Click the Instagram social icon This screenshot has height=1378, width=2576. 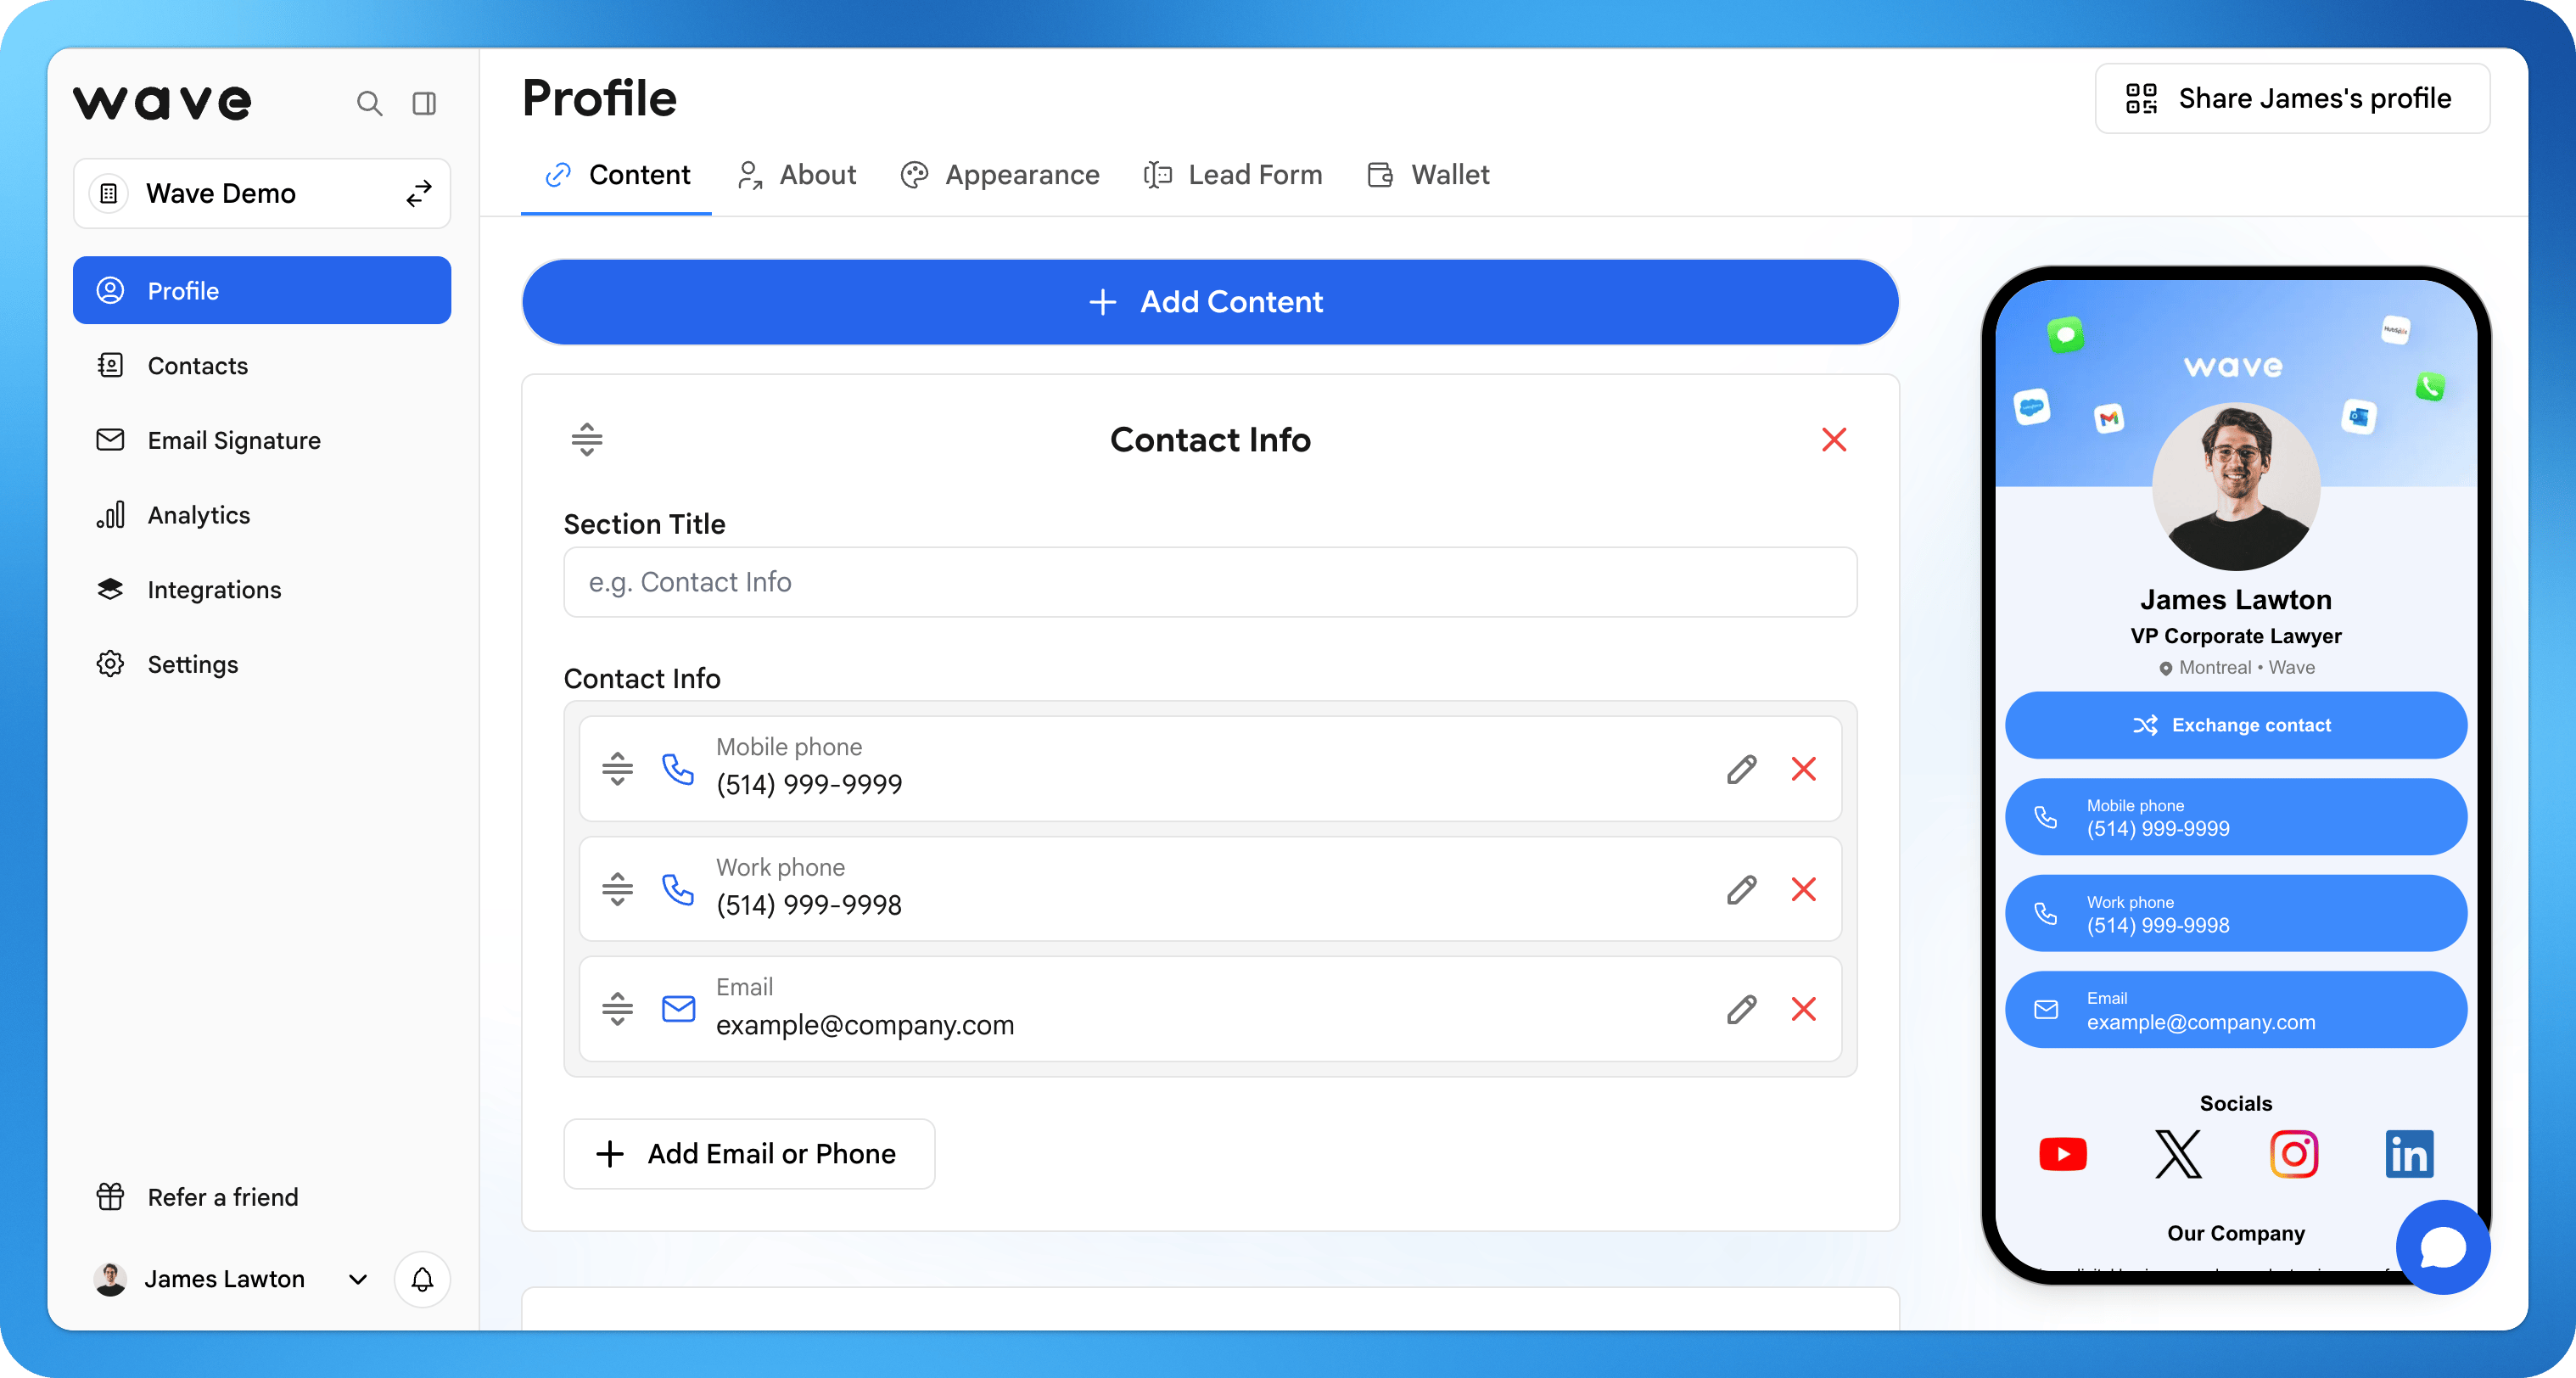click(x=2294, y=1154)
